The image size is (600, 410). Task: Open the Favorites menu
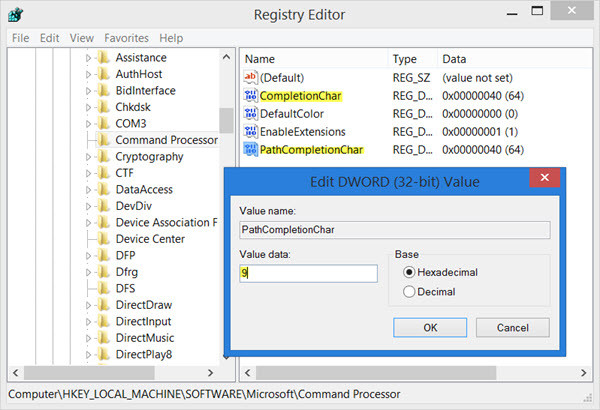tap(126, 38)
